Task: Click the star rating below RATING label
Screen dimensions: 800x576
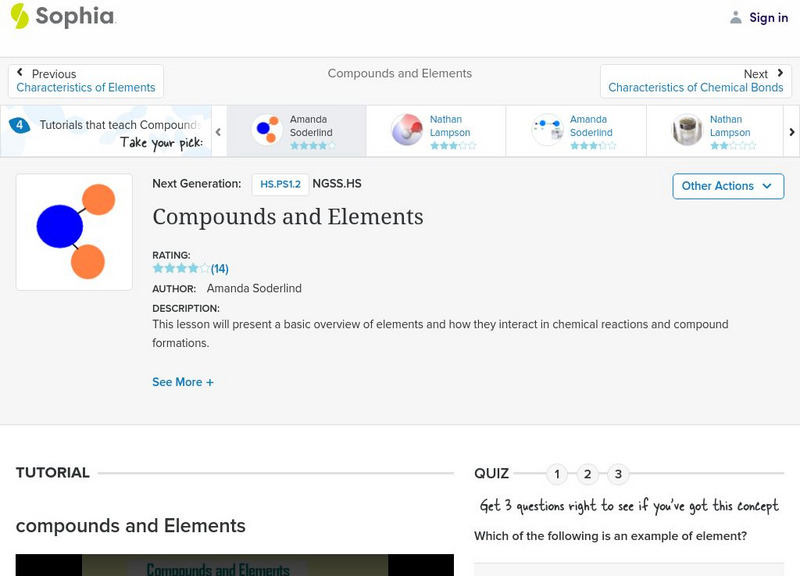Action: (181, 268)
